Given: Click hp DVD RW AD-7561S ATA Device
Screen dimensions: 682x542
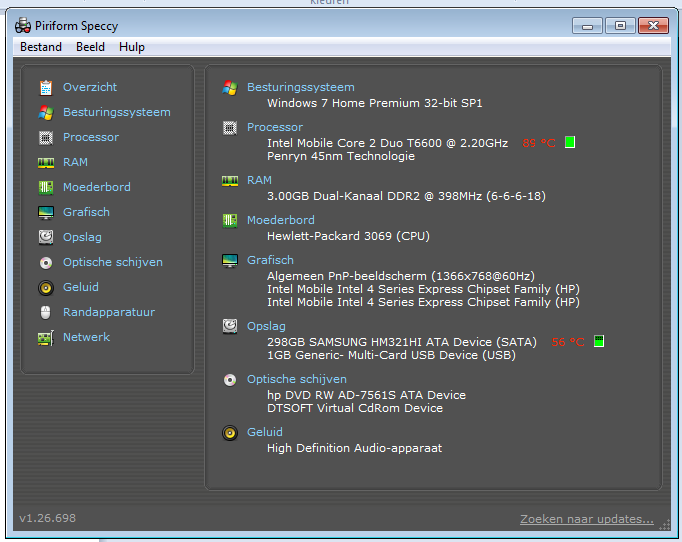Looking at the screenshot, I should [366, 395].
